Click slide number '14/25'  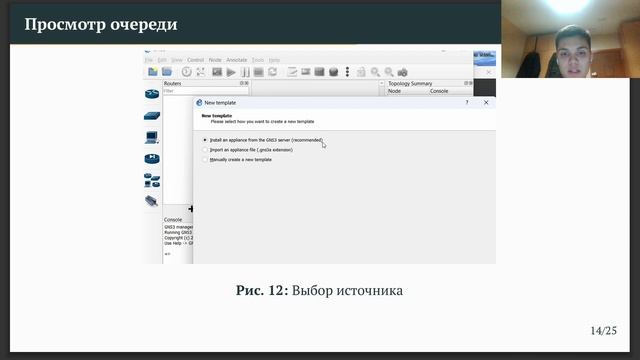pyautogui.click(x=603, y=331)
